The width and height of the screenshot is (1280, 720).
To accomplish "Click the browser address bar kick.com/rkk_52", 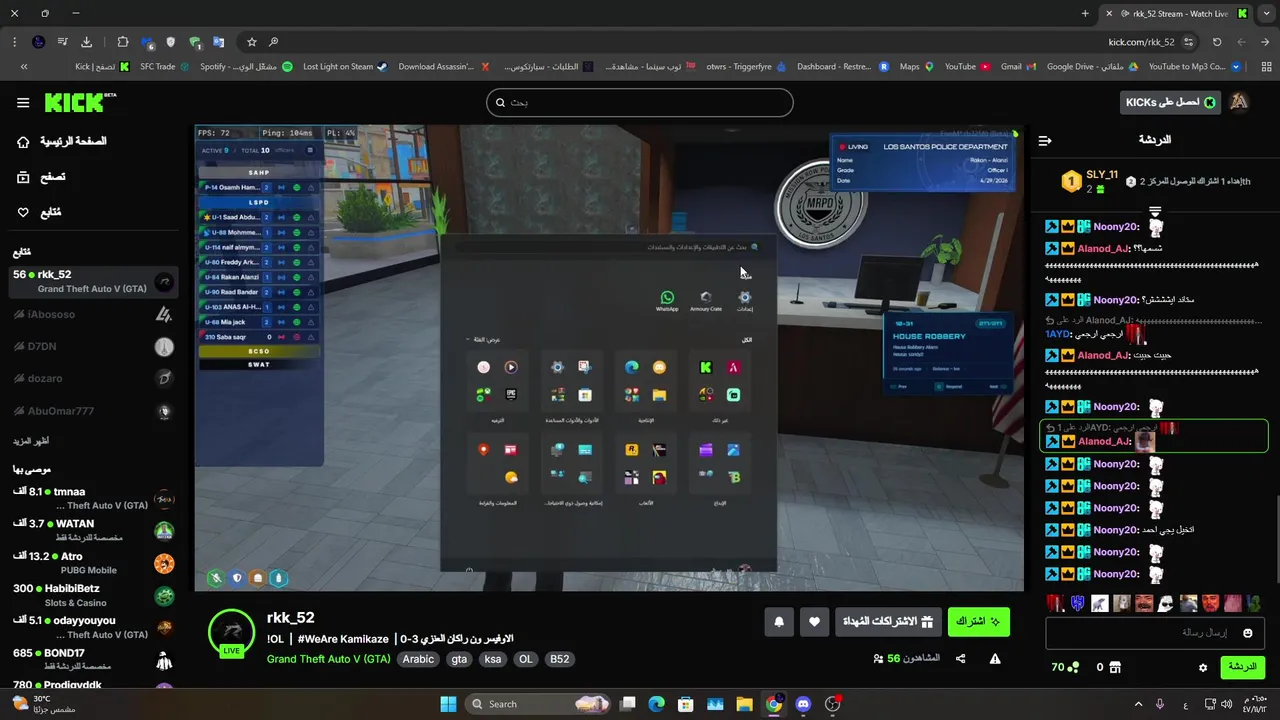I will click(1141, 42).
